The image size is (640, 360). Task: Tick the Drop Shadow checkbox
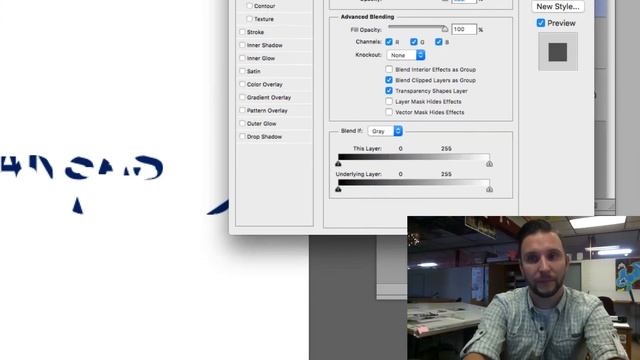click(x=242, y=136)
